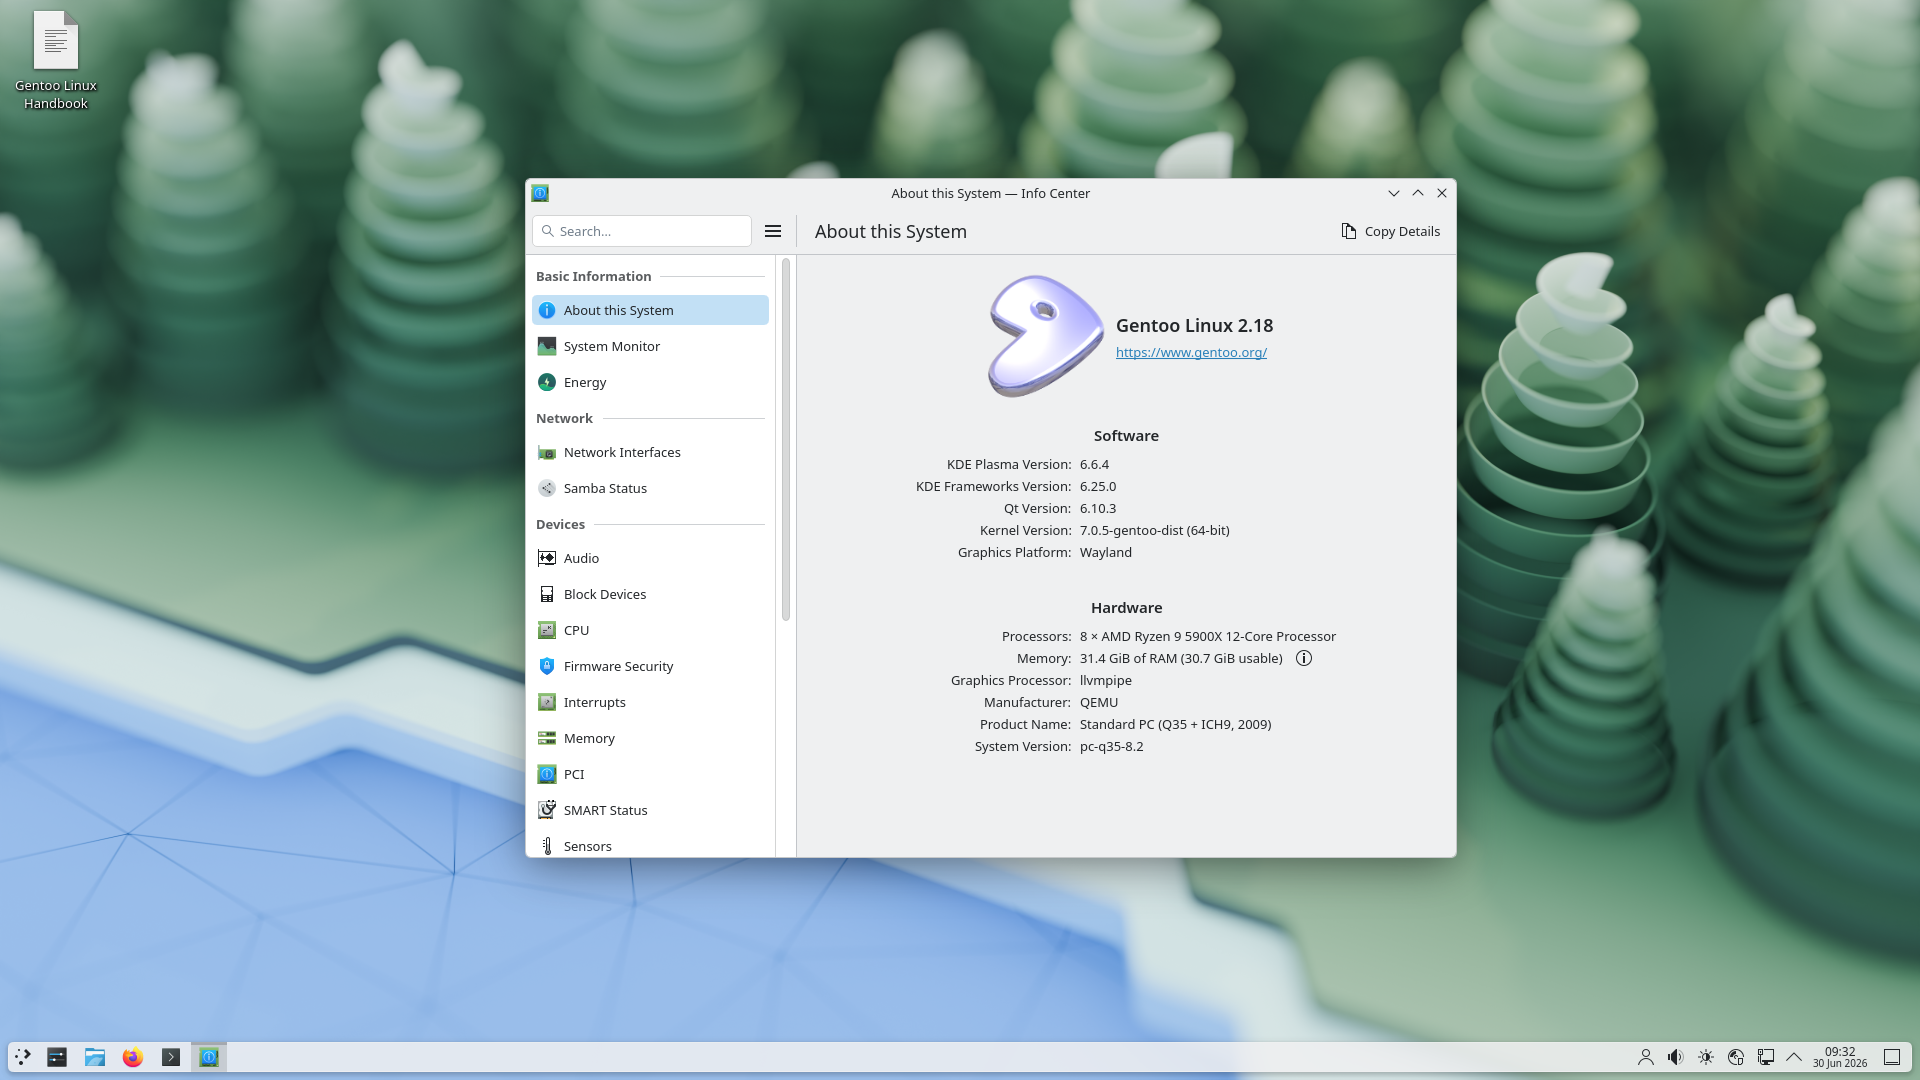Expand hidden system tray icons
The width and height of the screenshot is (1920, 1080).
pos(1794,1057)
